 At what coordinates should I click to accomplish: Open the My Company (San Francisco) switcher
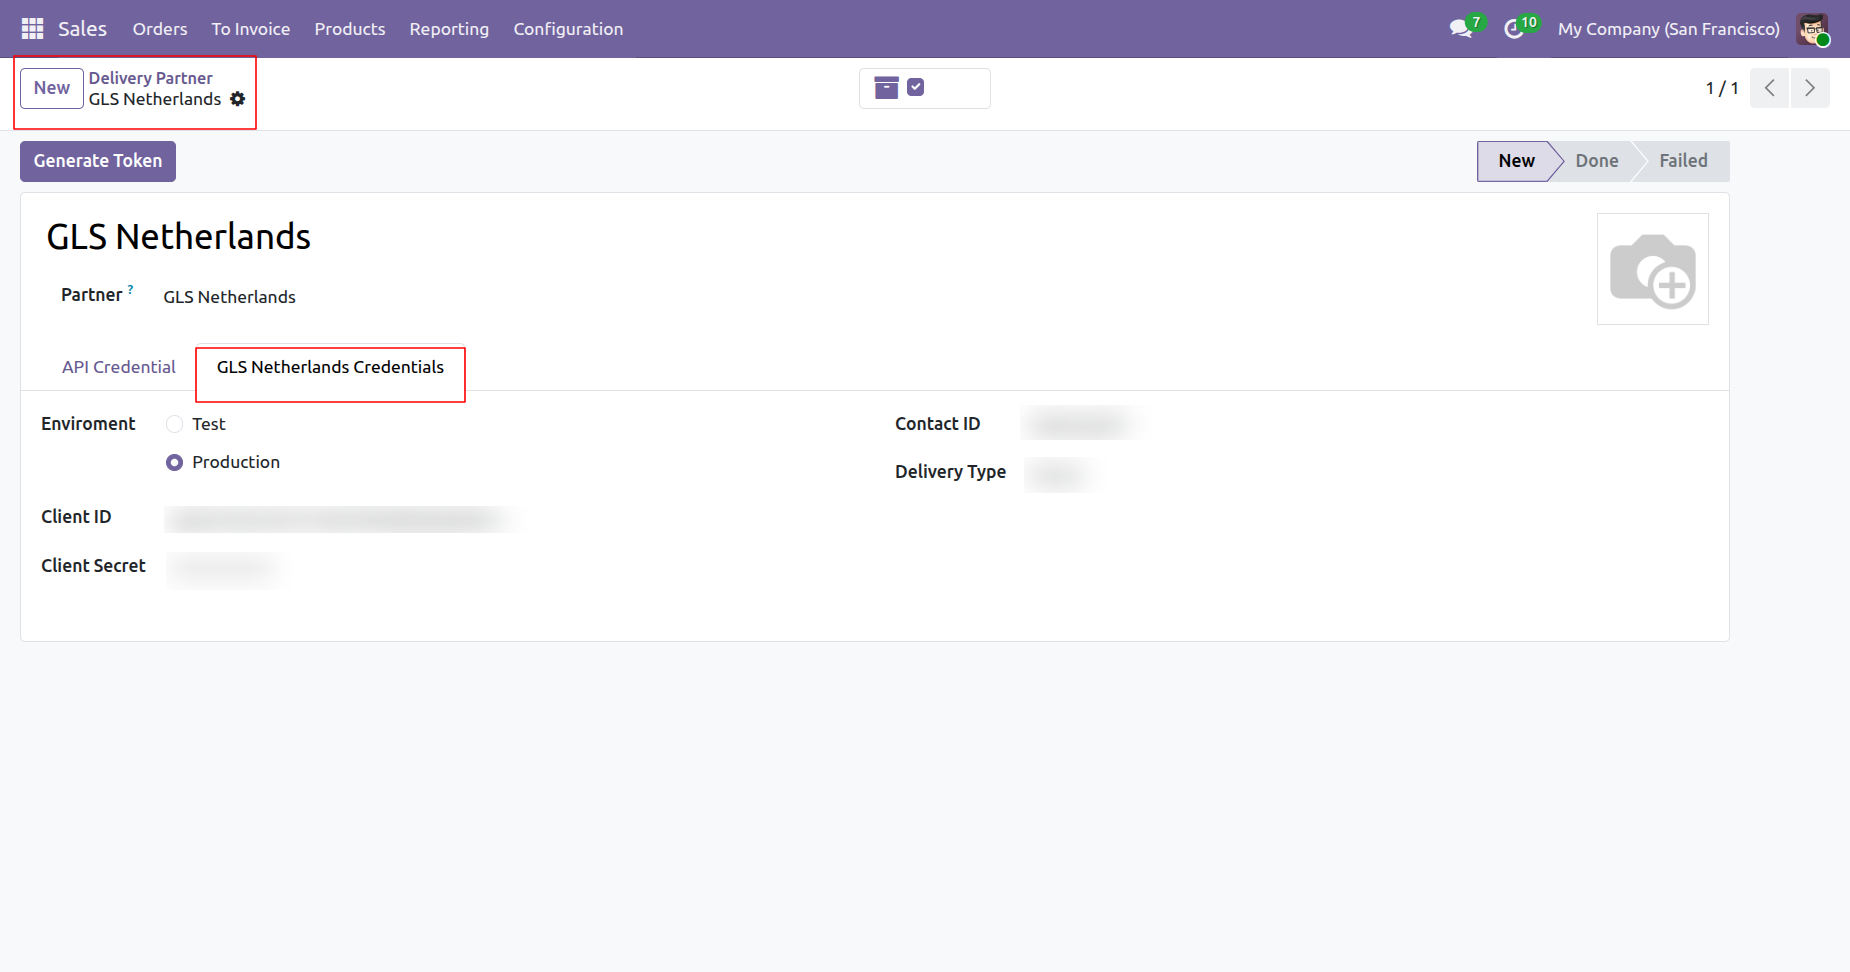[1669, 29]
